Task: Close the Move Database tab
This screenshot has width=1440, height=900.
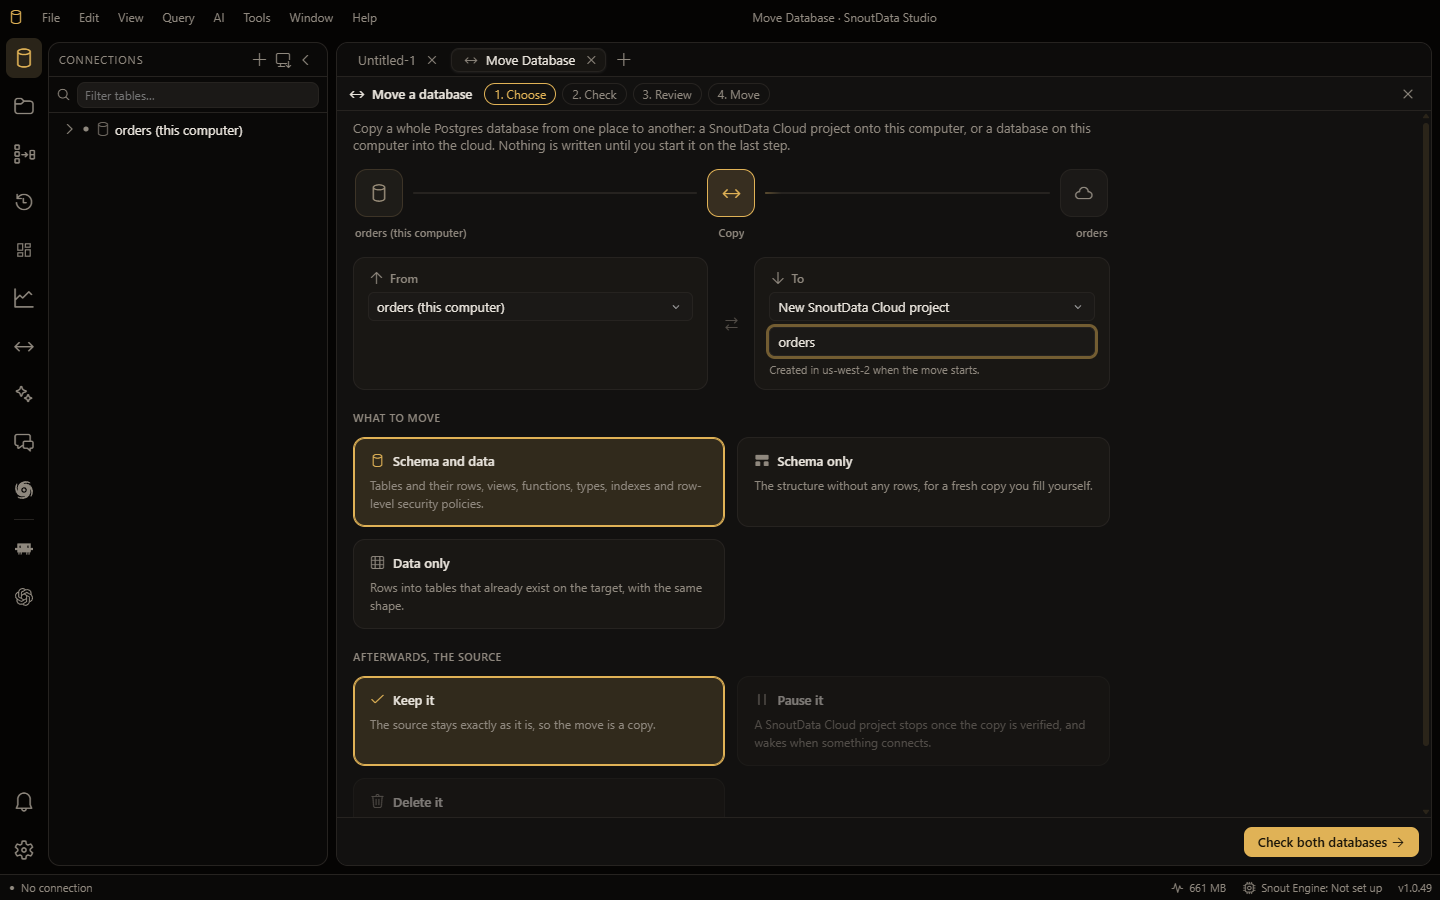Action: point(591,60)
